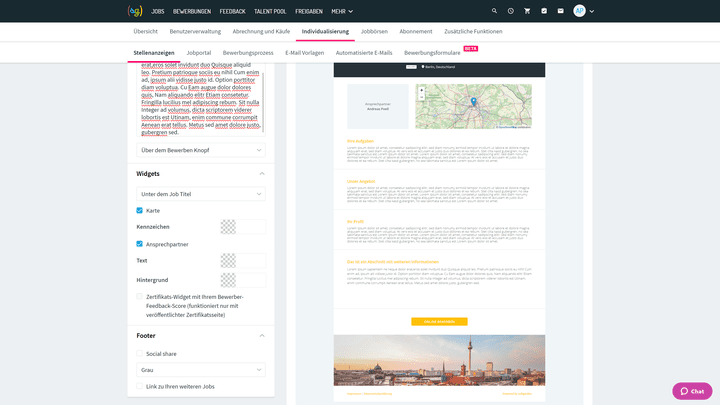The width and height of the screenshot is (720, 405).
Task: Click the Berlin, Deutschland location text
Action: (440, 67)
